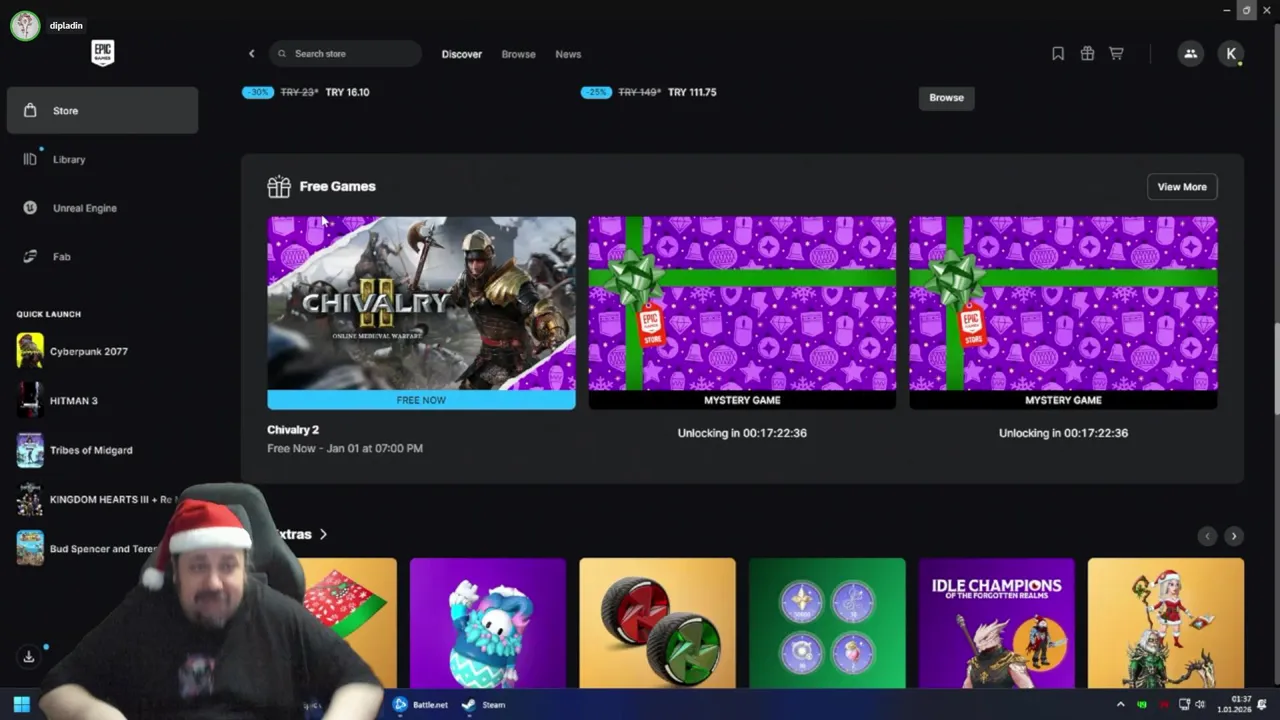Open the right Mystery Game card
This screenshot has width=1280, height=720.
click(x=1063, y=312)
